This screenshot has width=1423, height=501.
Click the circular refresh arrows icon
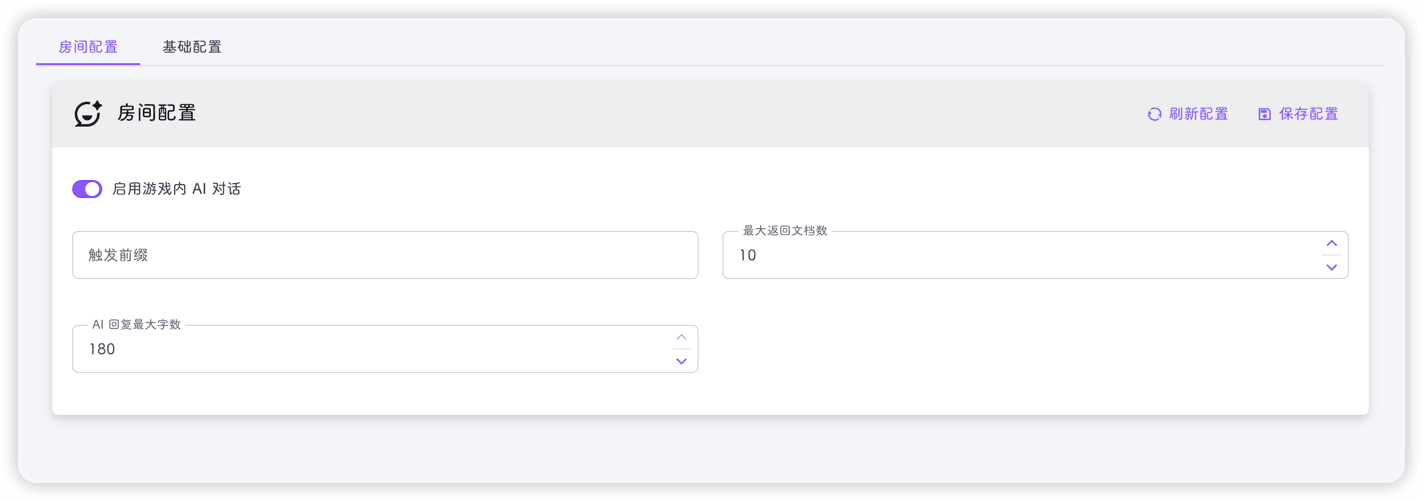(x=1154, y=114)
